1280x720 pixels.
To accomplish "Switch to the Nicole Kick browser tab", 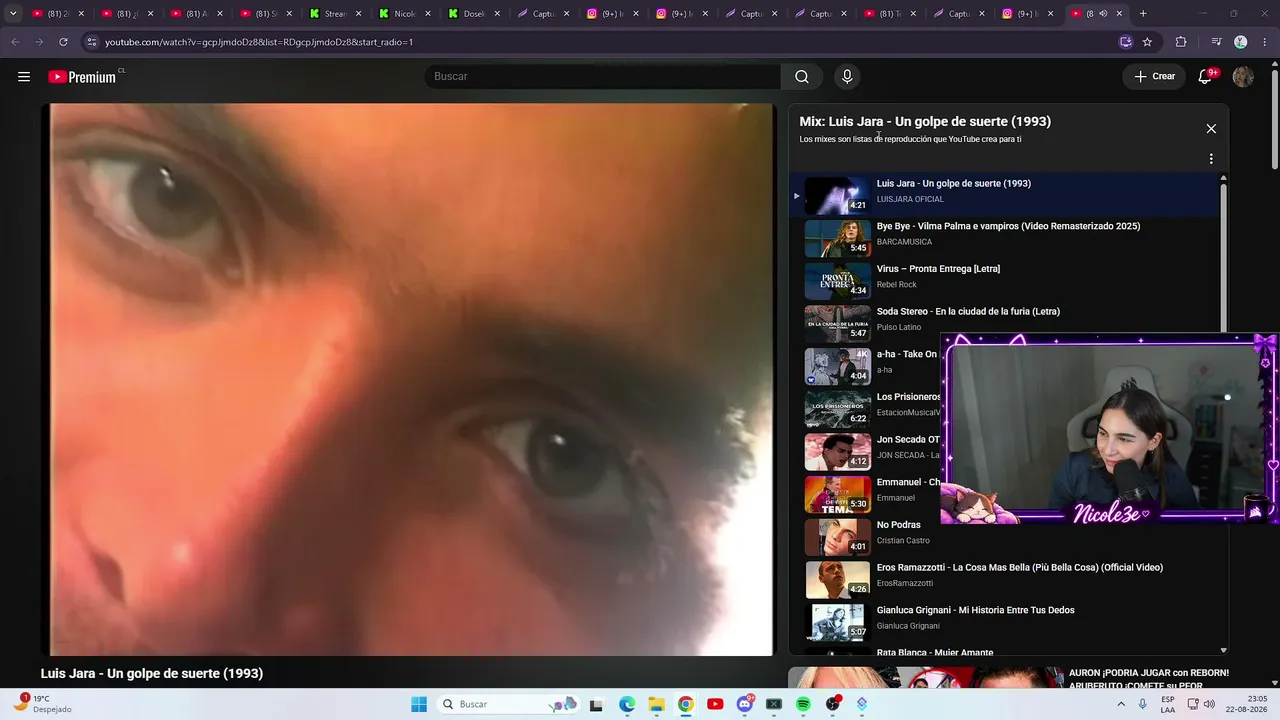I will coord(404,14).
